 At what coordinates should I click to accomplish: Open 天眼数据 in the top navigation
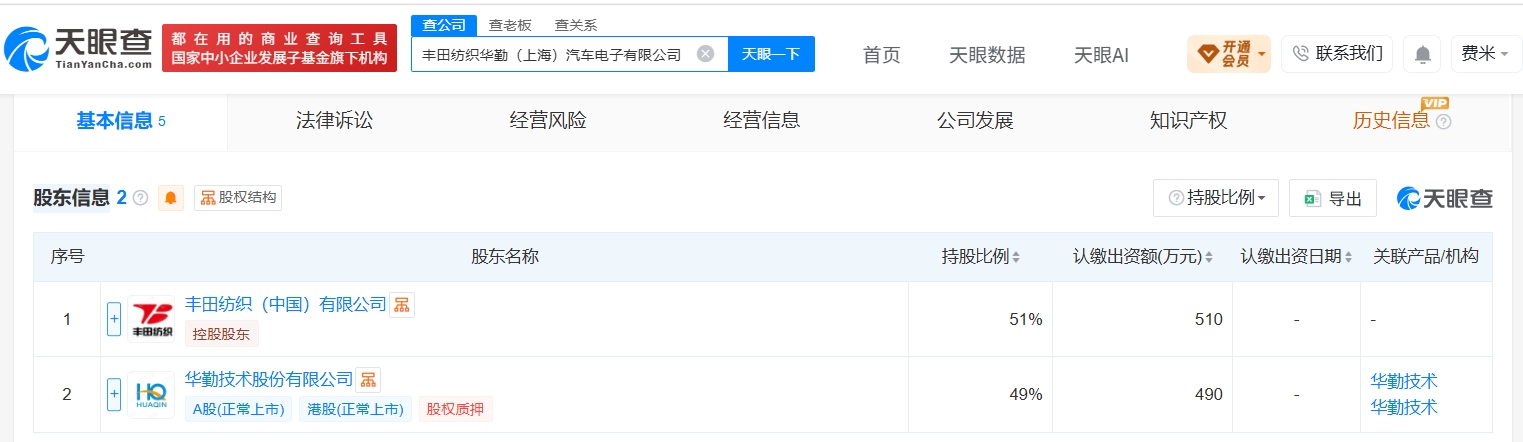pyautogui.click(x=987, y=55)
